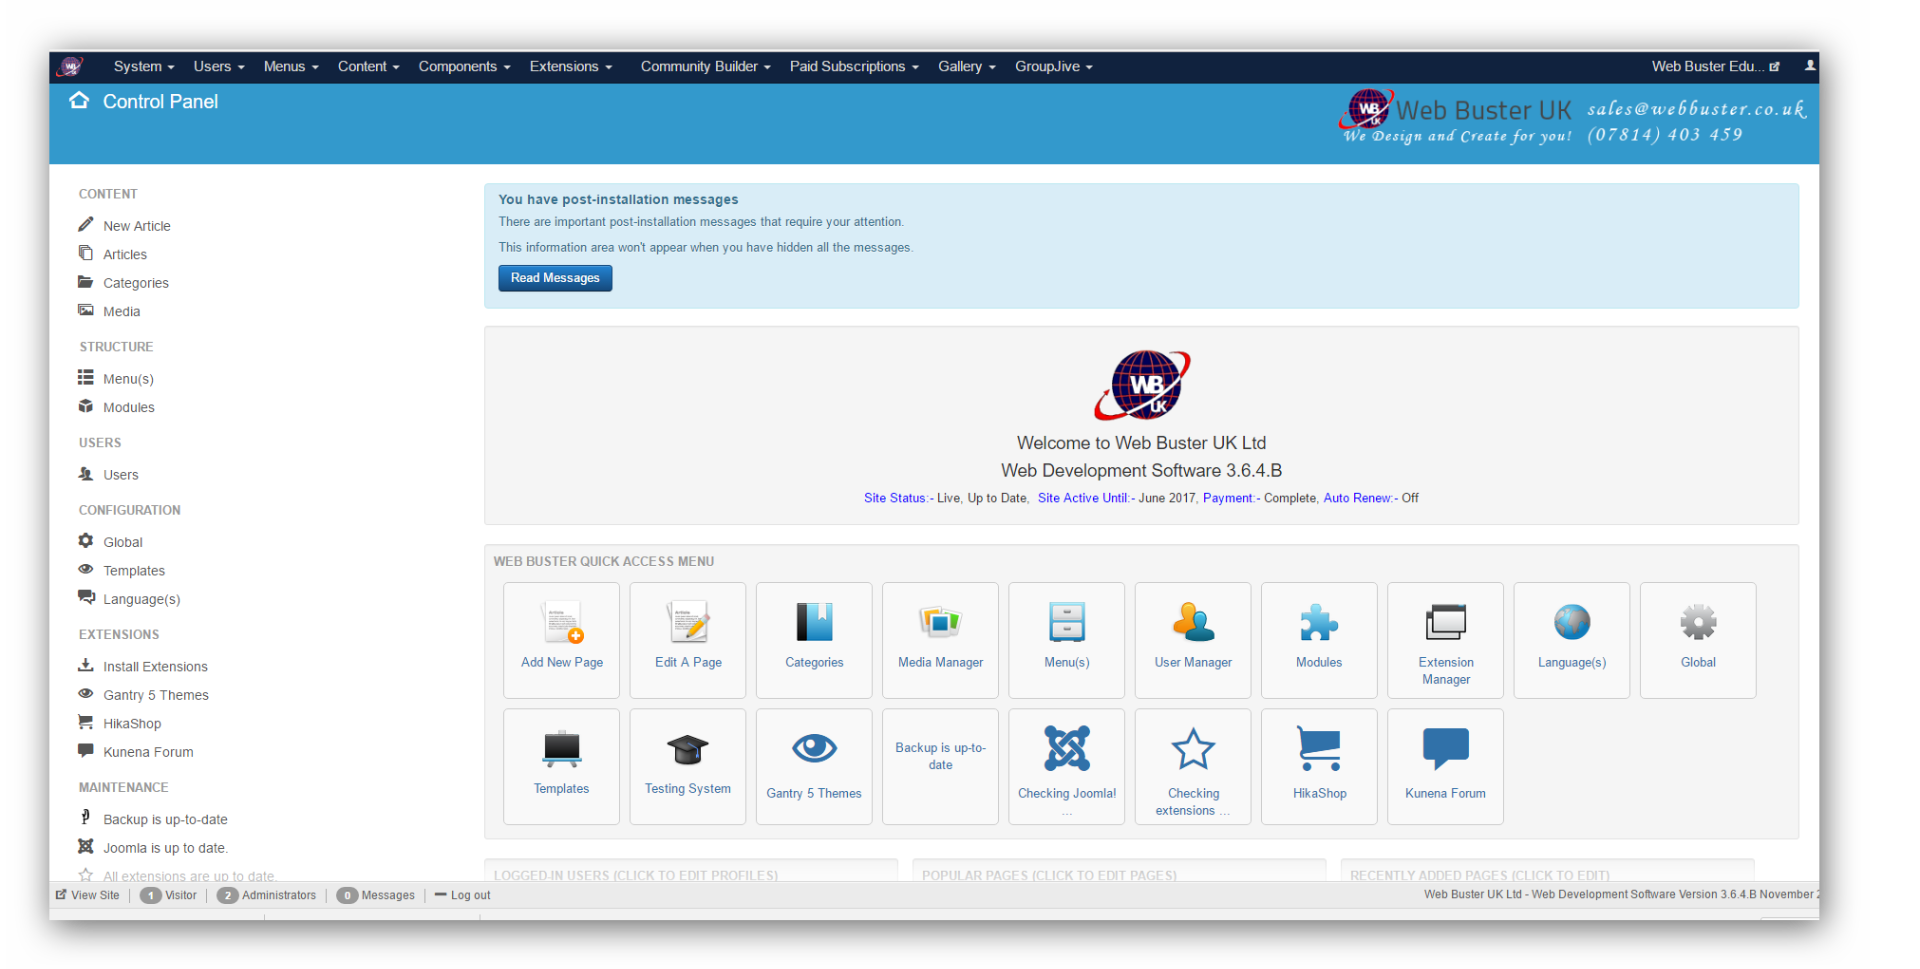Open Media in the sidebar
The width and height of the screenshot is (1920, 969).
point(121,311)
